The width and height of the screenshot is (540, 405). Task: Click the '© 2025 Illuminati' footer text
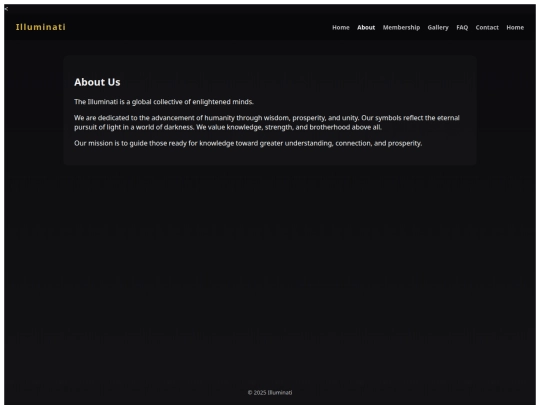pyautogui.click(x=270, y=392)
